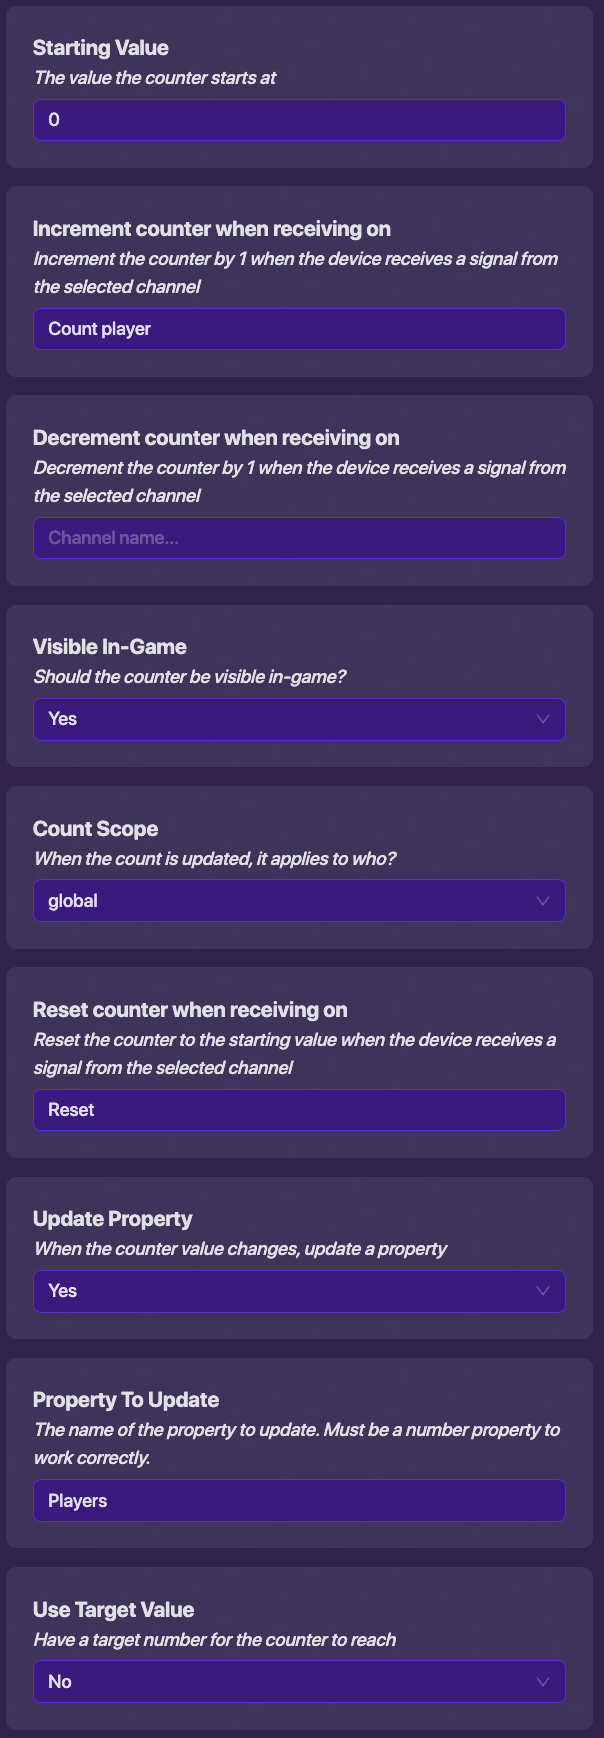Click the 'Count Scope' heading label
This screenshot has height=1738, width=604.
pyautogui.click(x=95, y=829)
